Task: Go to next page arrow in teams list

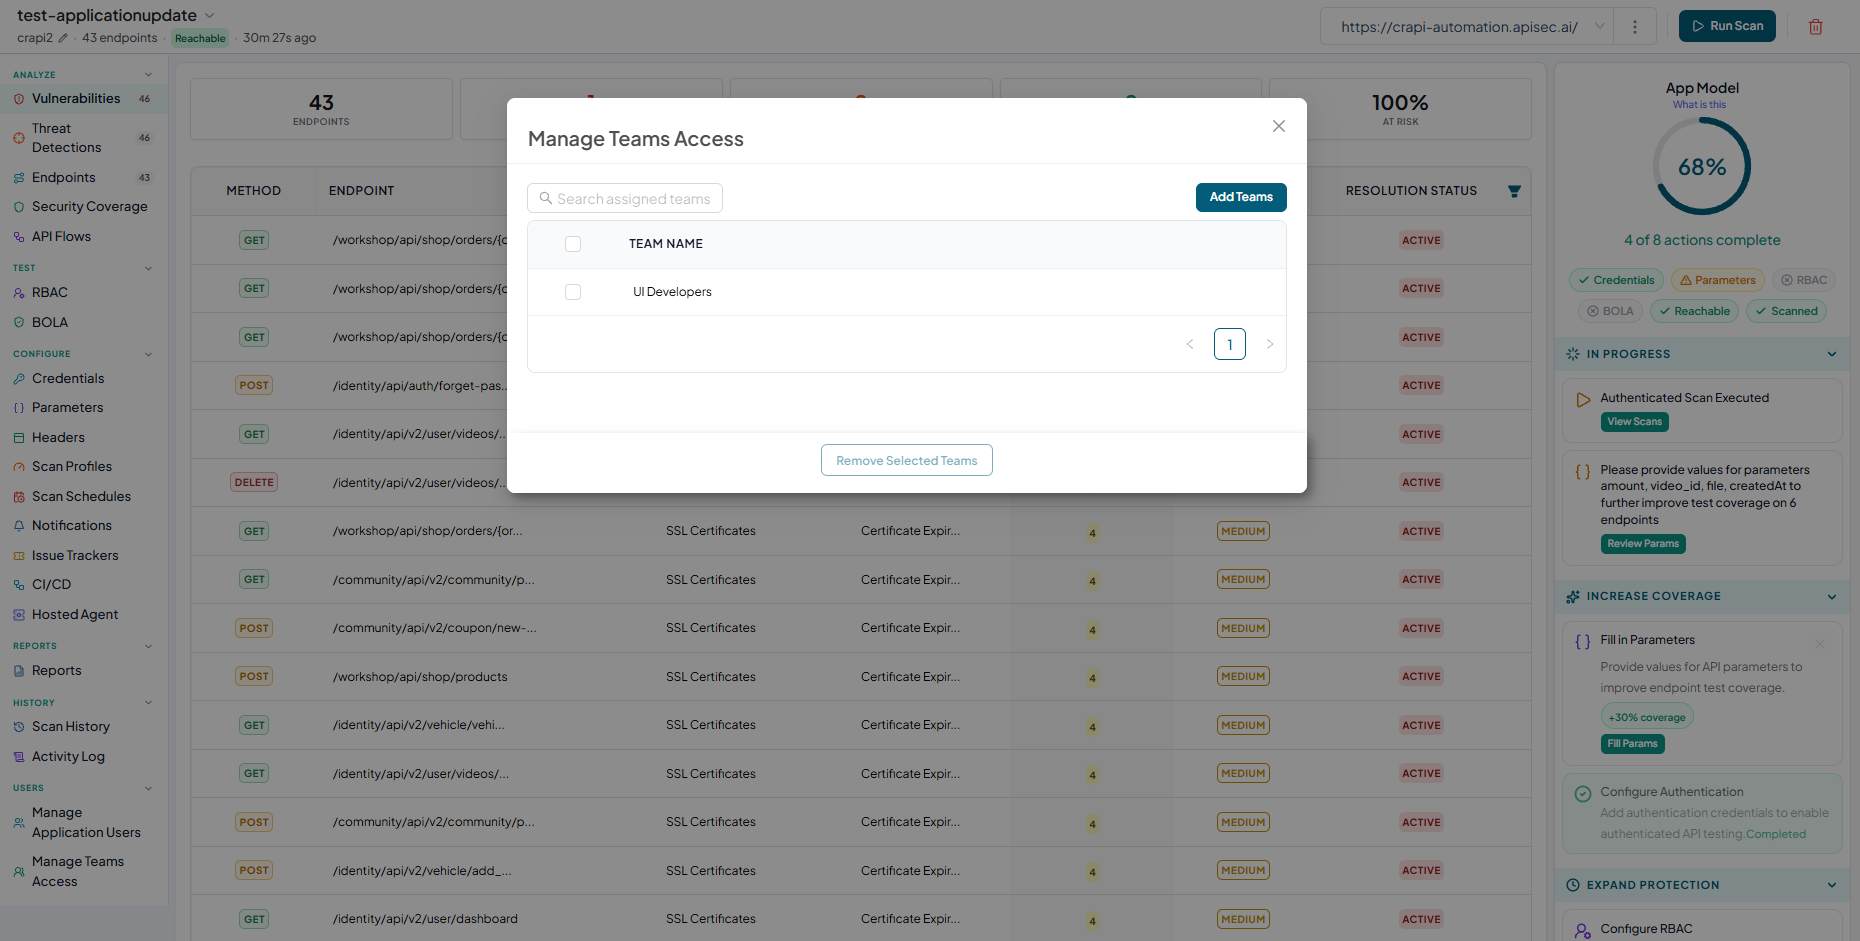Action: [1270, 344]
